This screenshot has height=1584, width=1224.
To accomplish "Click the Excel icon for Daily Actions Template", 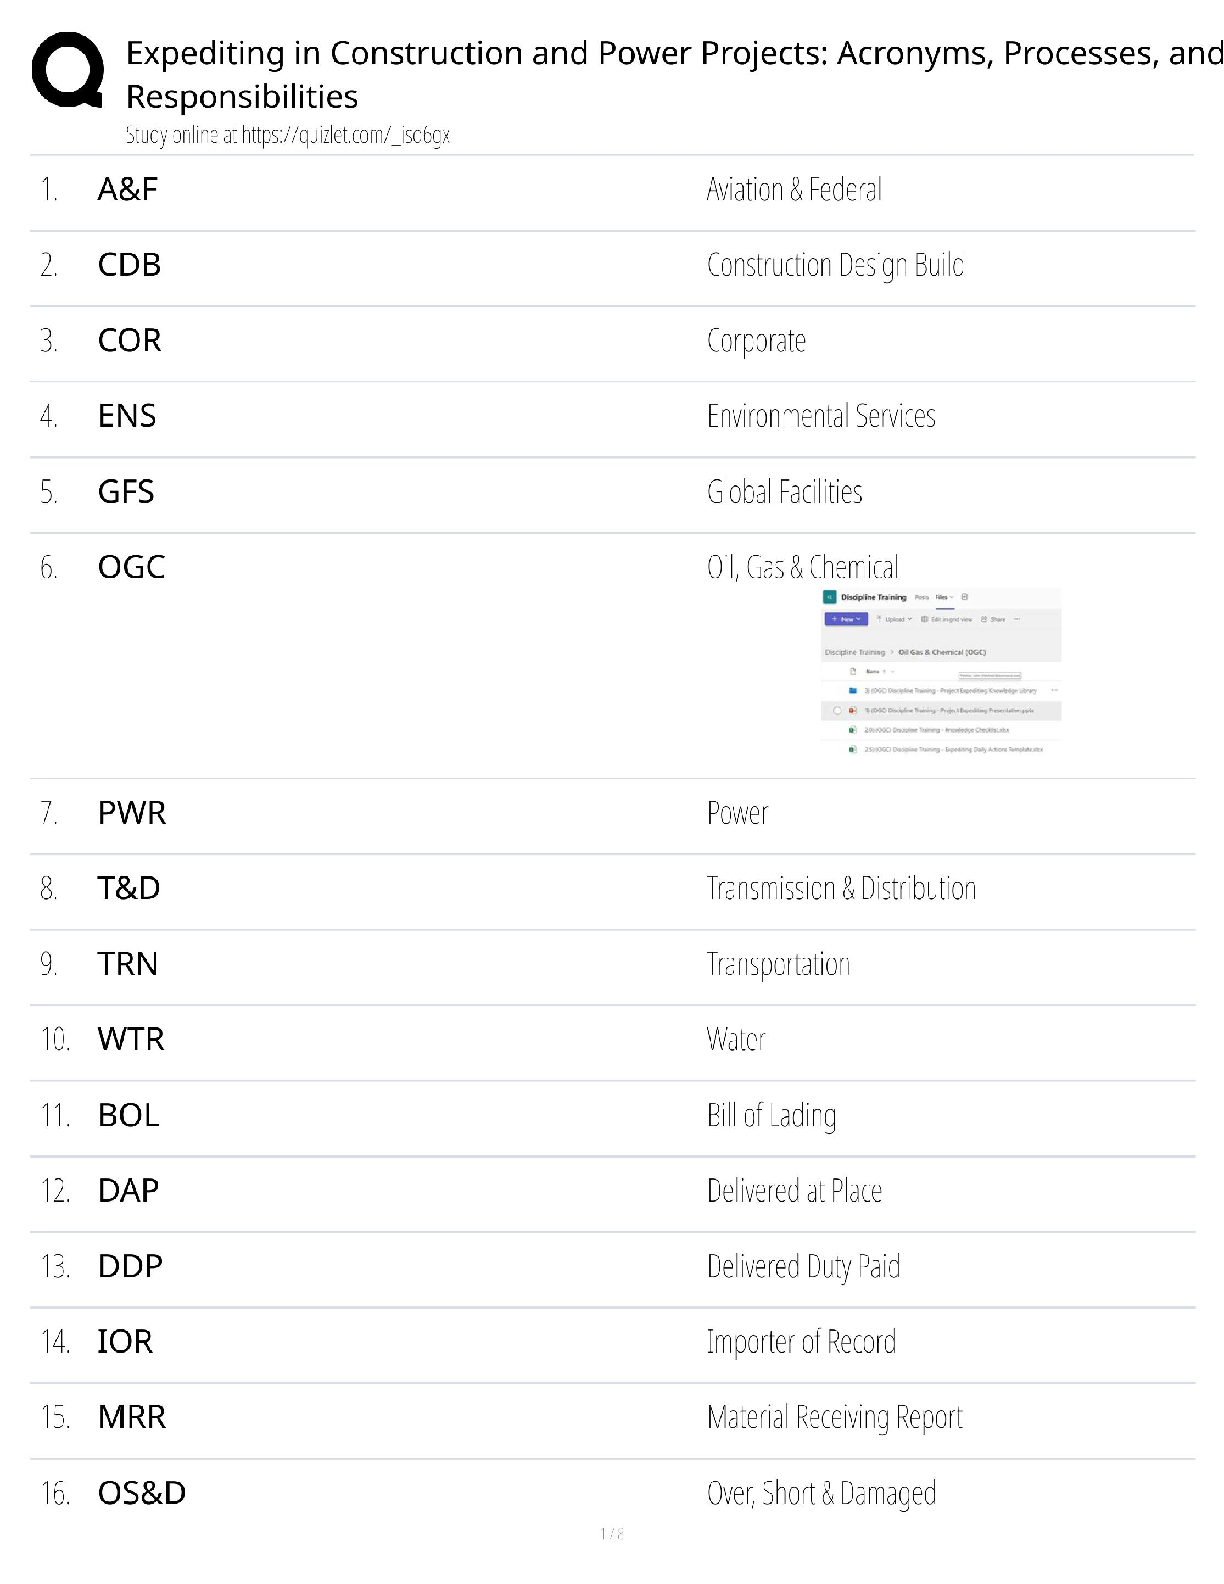I will [x=853, y=749].
